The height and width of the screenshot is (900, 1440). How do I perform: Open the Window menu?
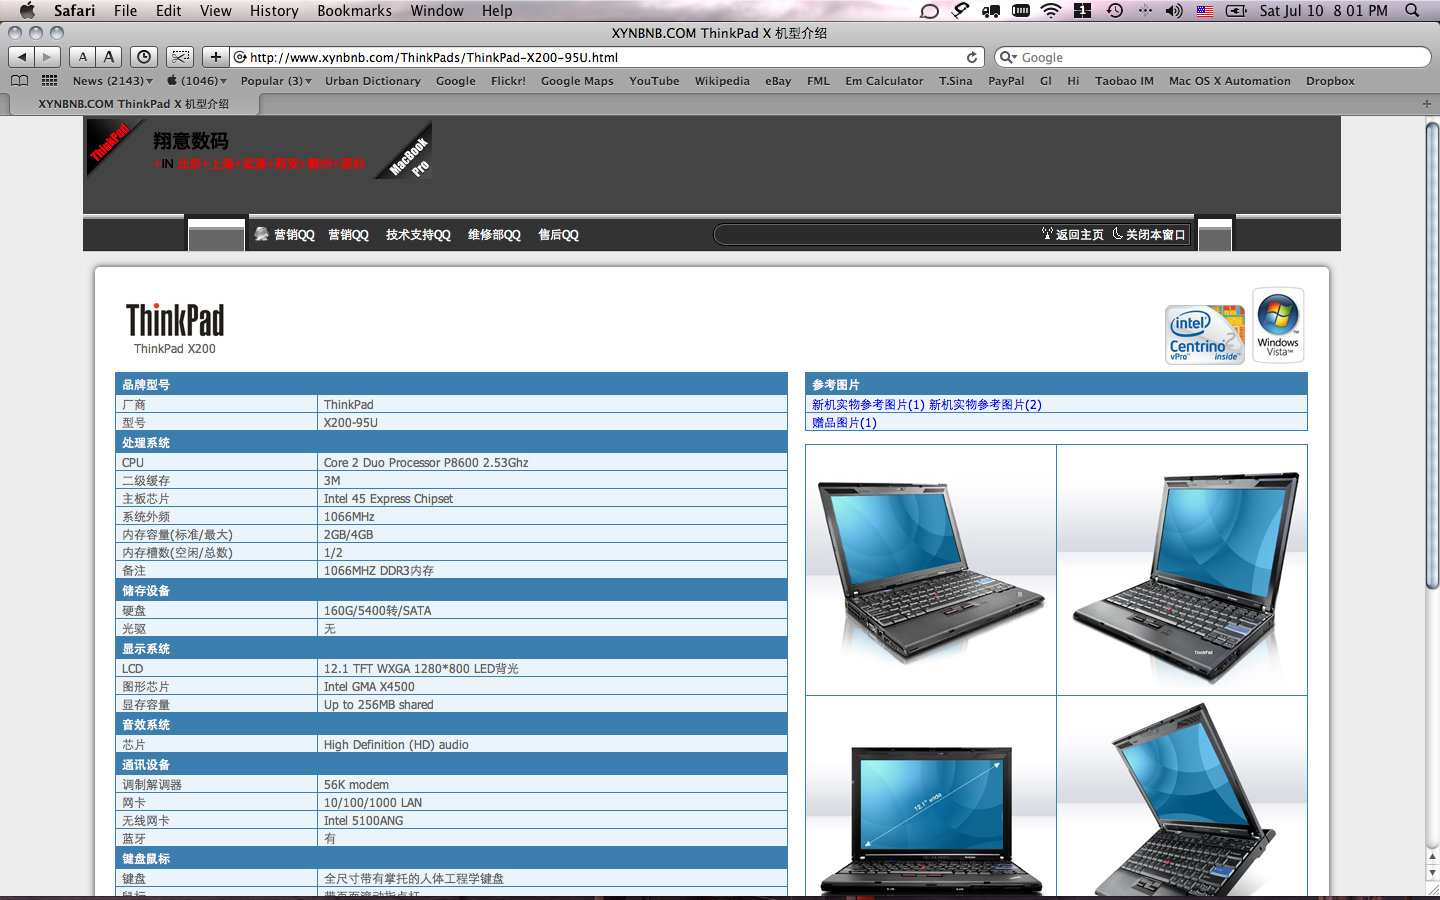pos(437,10)
